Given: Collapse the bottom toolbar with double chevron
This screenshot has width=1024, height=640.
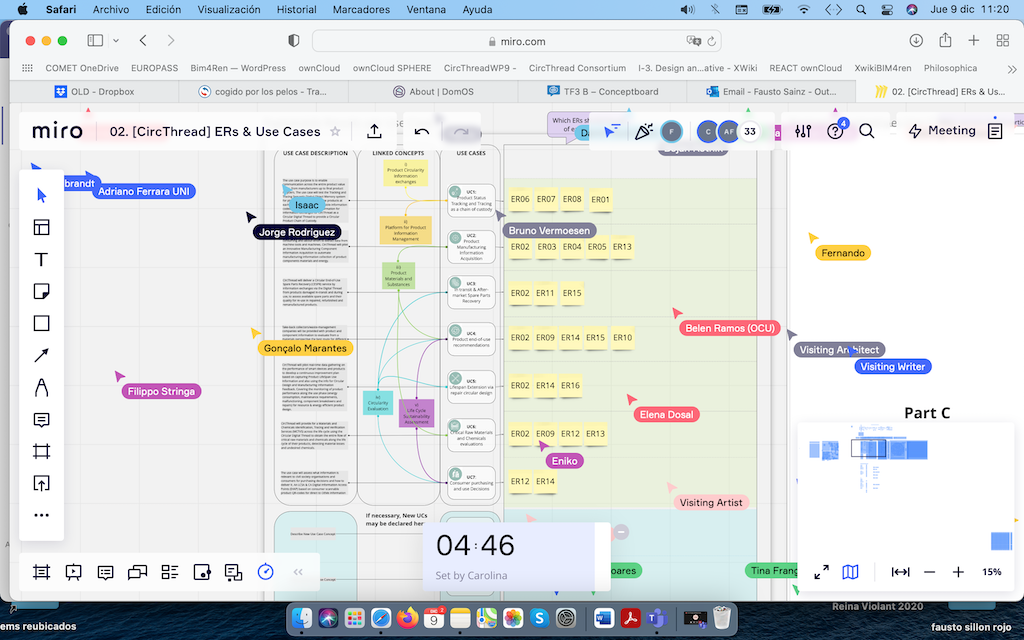Looking at the screenshot, I should 298,572.
